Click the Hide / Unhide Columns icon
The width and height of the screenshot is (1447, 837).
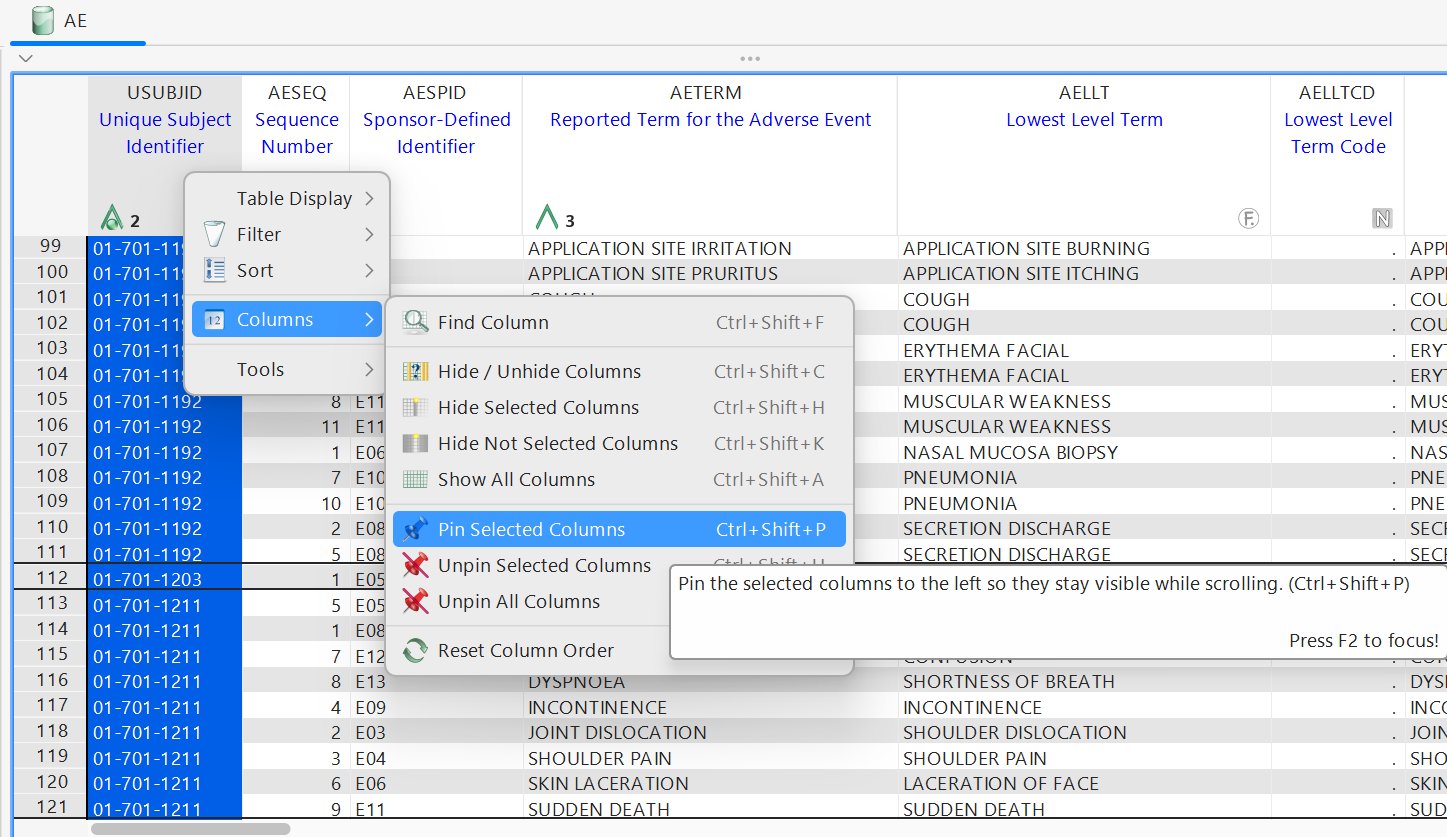pyautogui.click(x=415, y=372)
